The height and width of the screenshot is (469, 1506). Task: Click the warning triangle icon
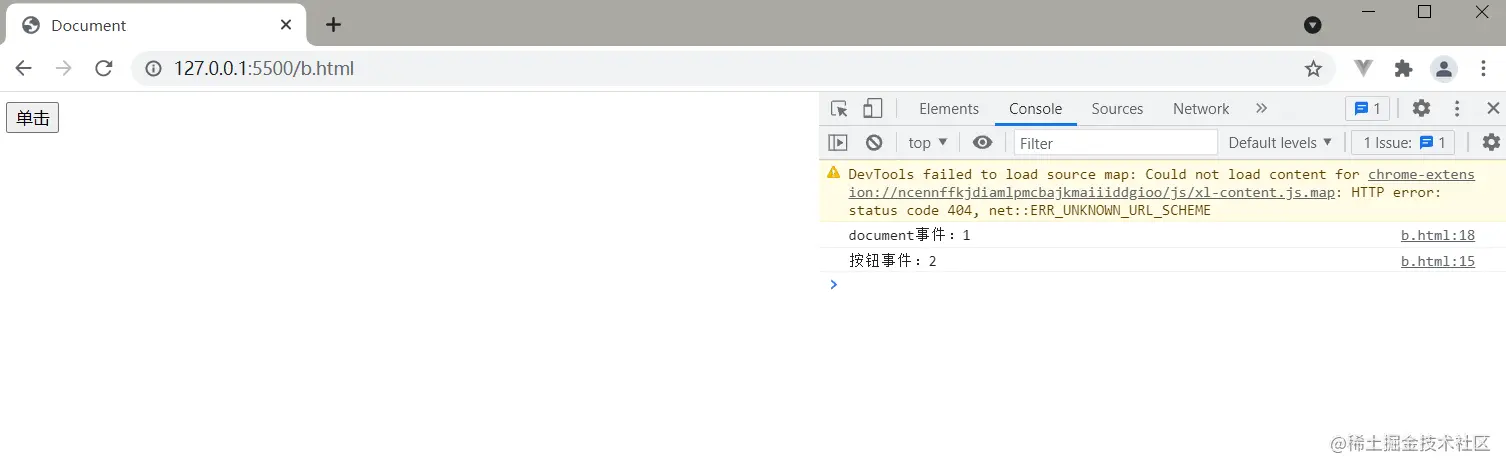(x=834, y=173)
